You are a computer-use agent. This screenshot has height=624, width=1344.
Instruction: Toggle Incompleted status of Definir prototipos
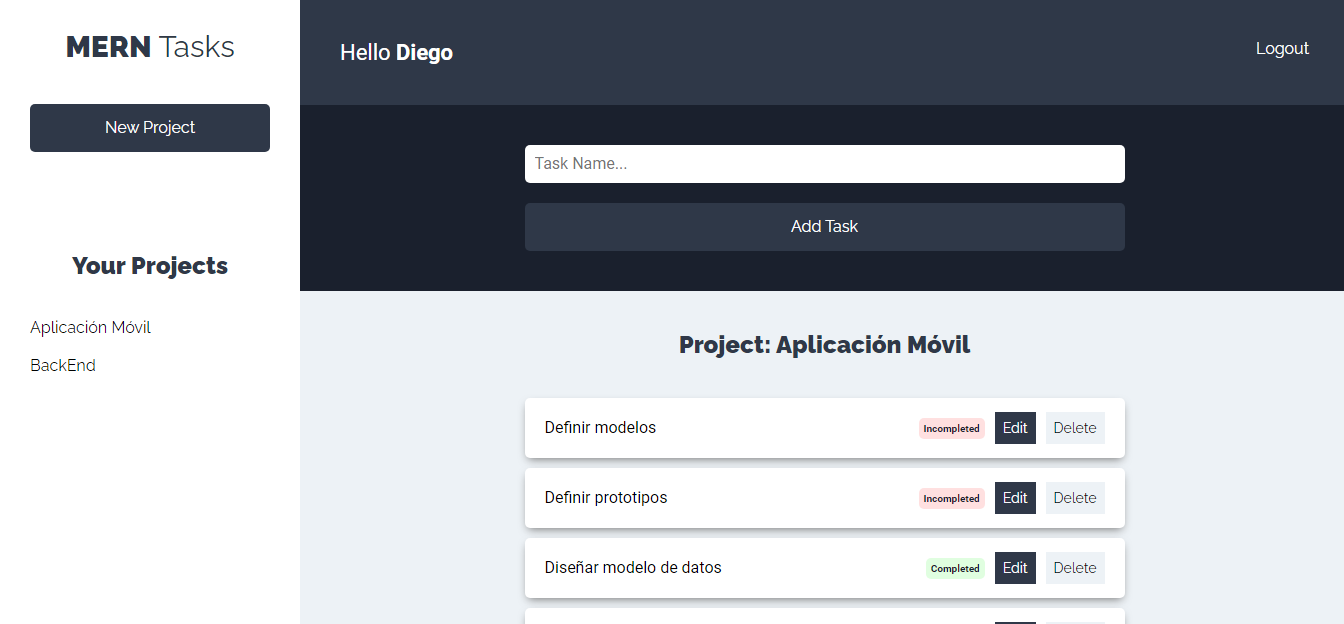(952, 498)
